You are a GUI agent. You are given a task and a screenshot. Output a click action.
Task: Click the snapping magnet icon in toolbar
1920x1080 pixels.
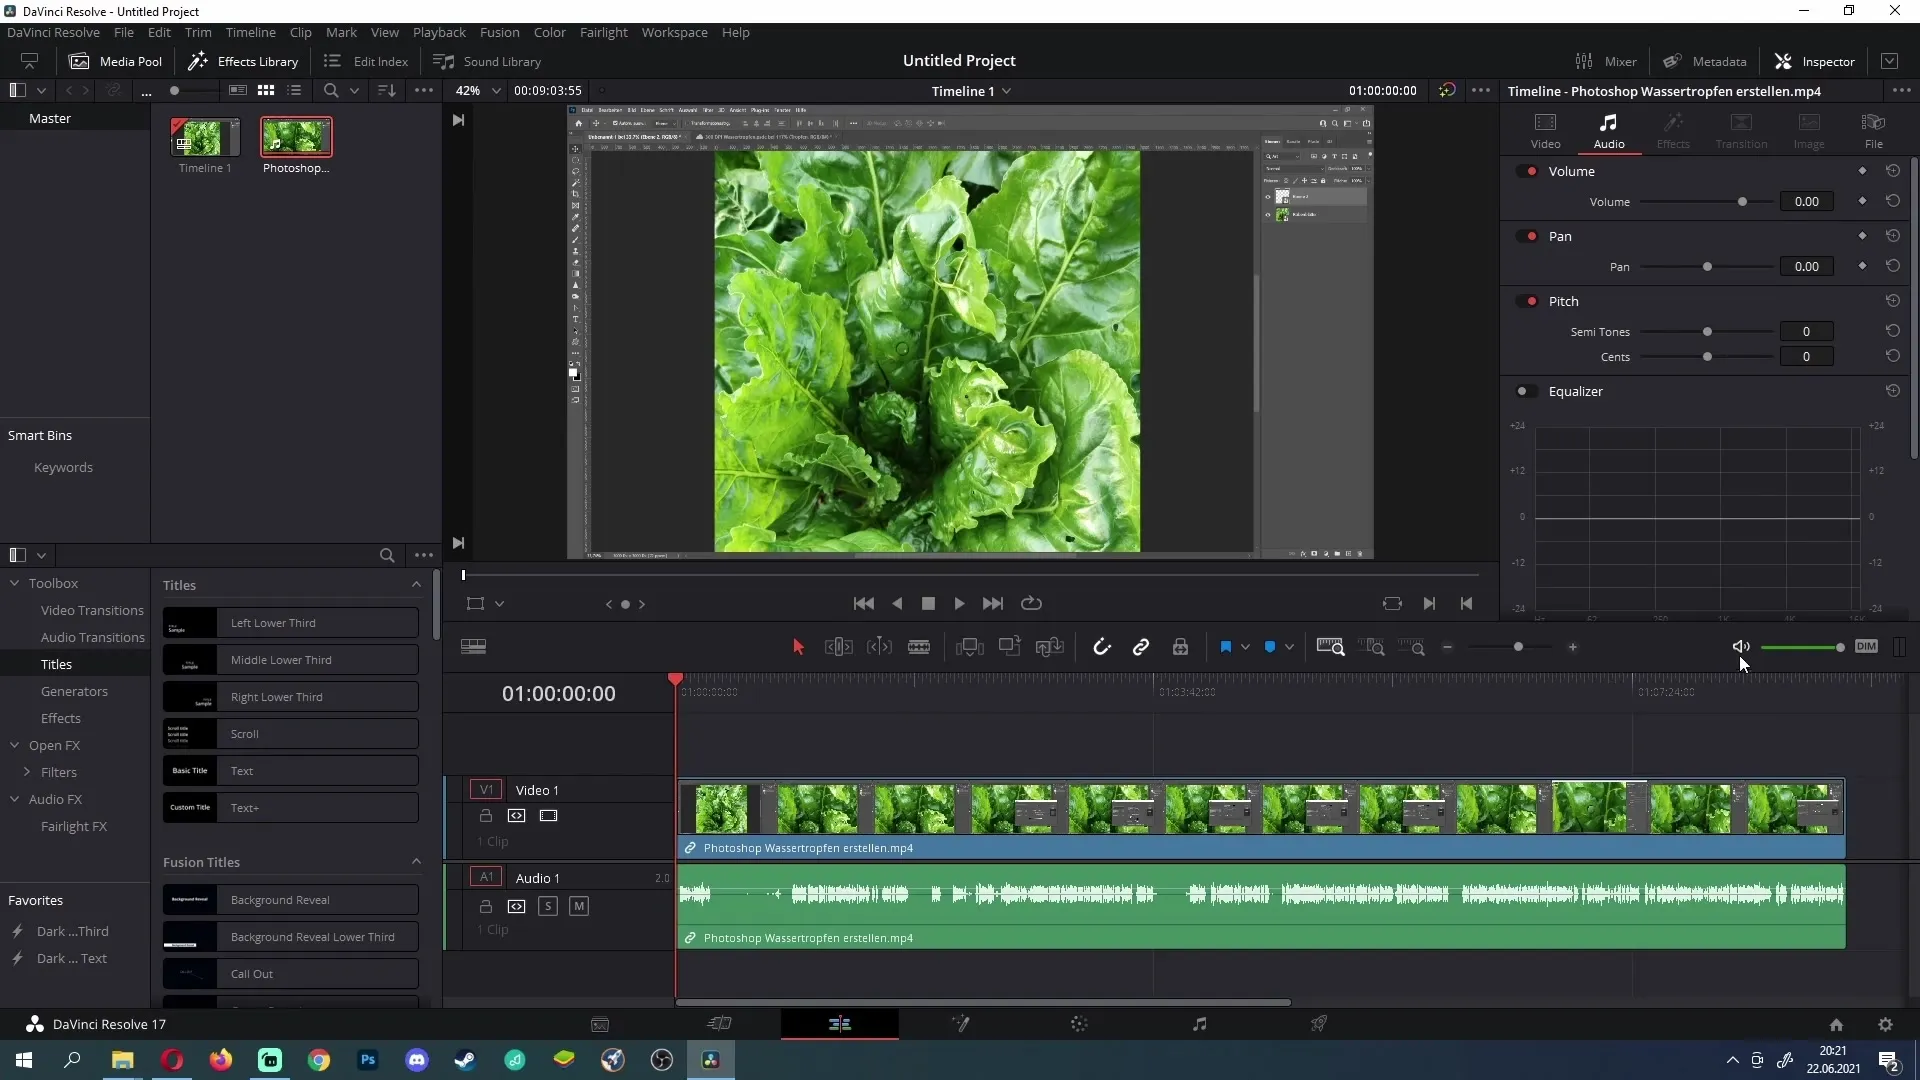[1102, 646]
